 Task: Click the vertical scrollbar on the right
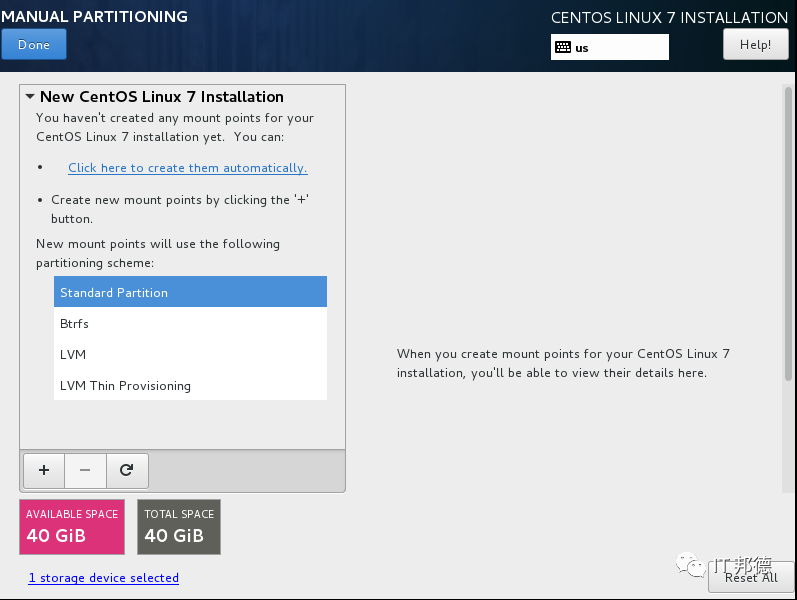(x=788, y=234)
